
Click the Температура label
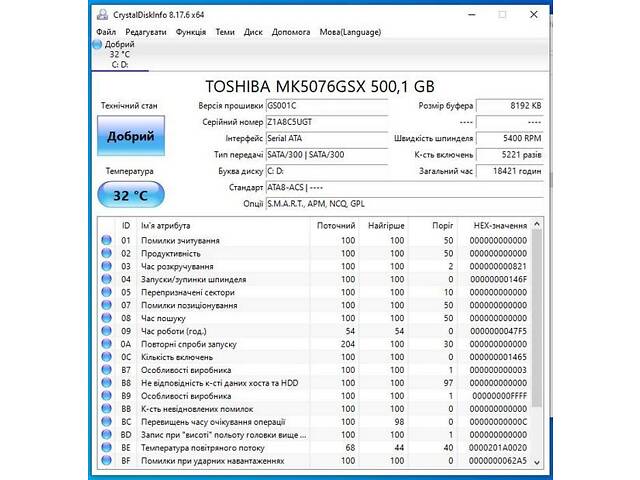click(x=130, y=171)
